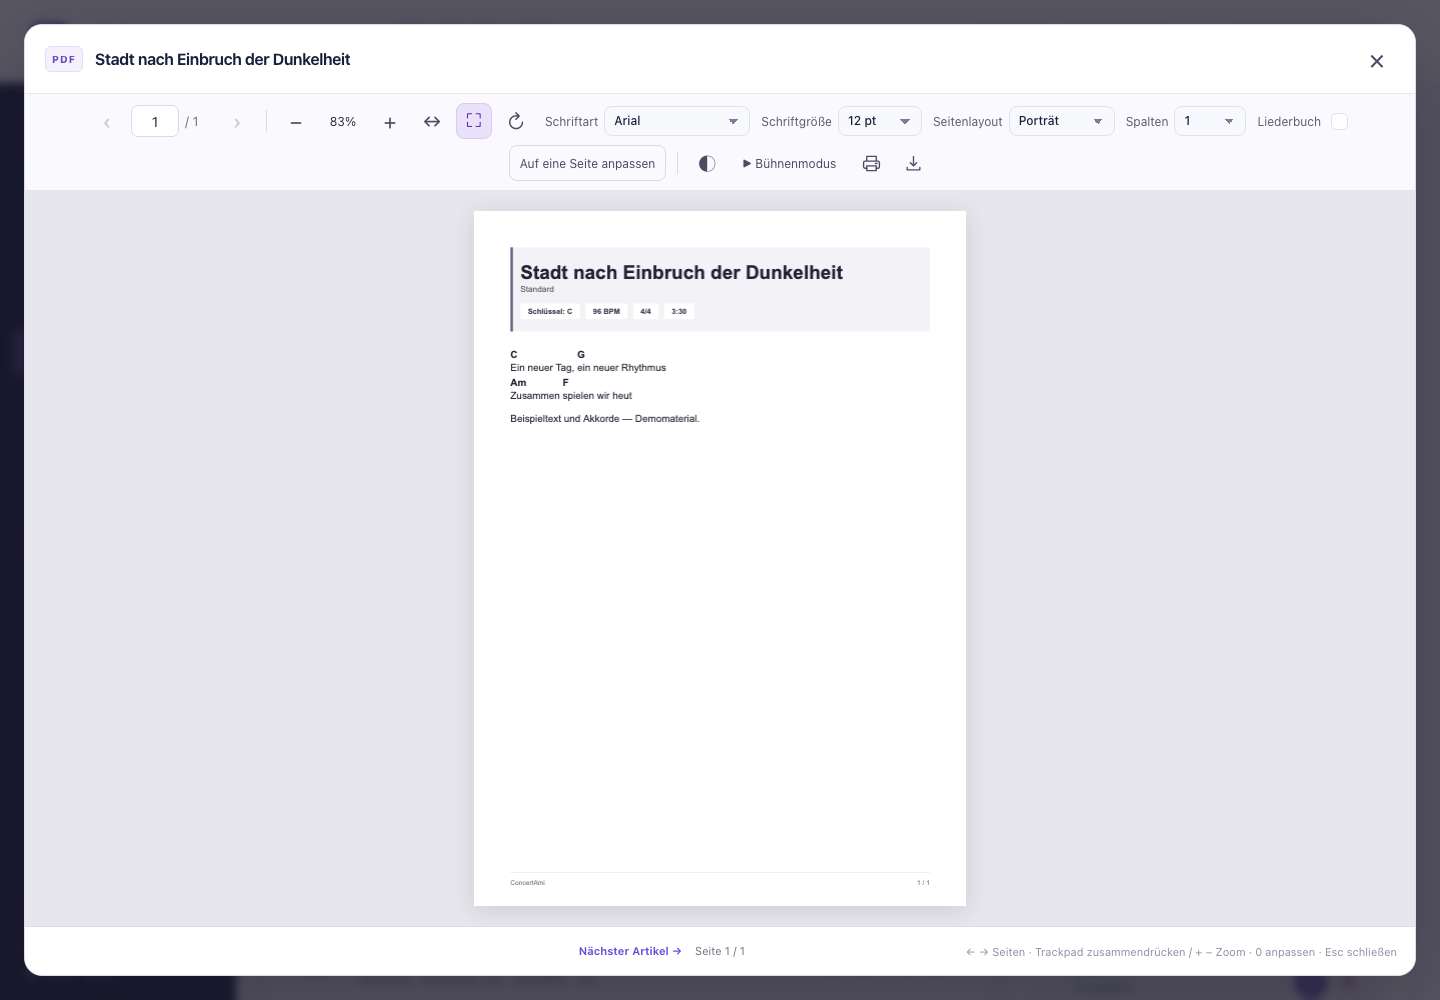1440x1000 pixels.
Task: Follow the 'Nächster Artikel' link
Action: [630, 951]
